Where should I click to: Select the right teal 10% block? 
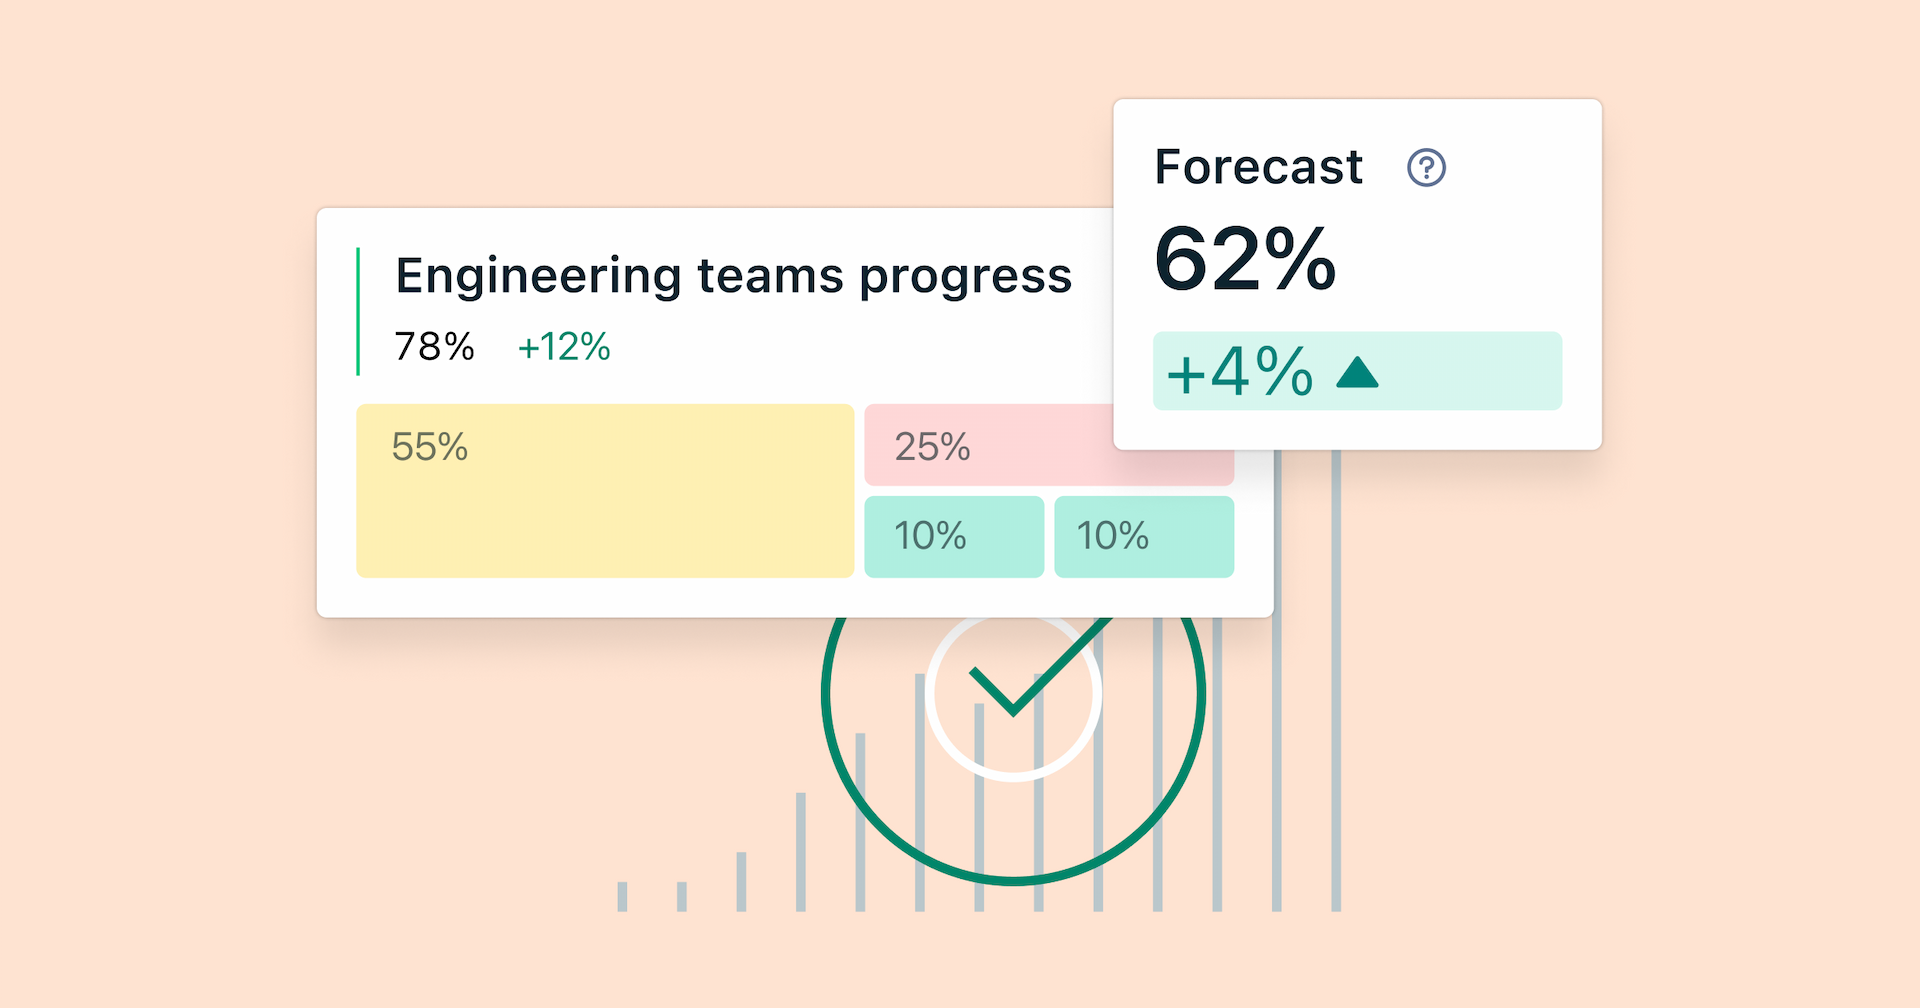(x=1144, y=536)
